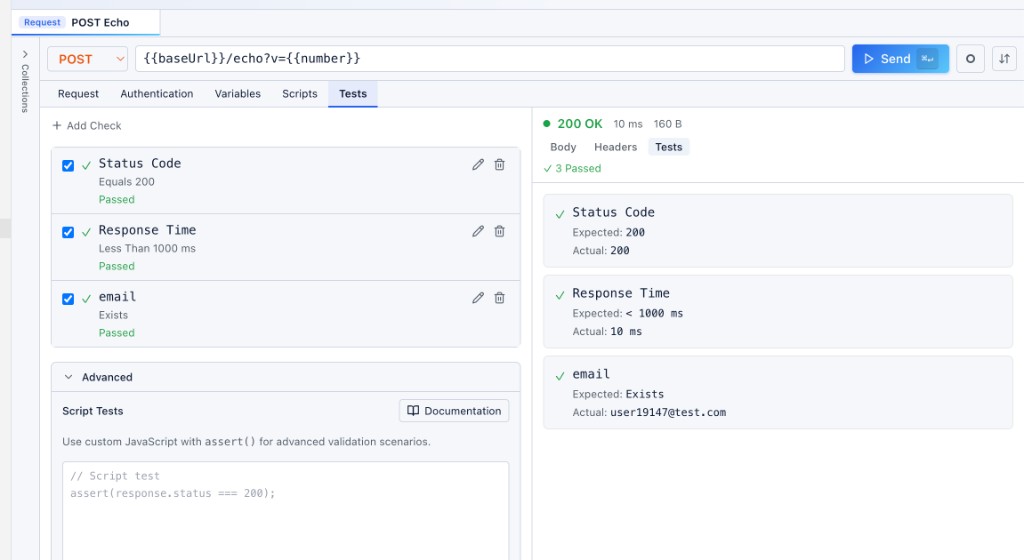The image size is (1024, 560).
Task: Click the Exists condition under email check
Action: tap(113, 315)
